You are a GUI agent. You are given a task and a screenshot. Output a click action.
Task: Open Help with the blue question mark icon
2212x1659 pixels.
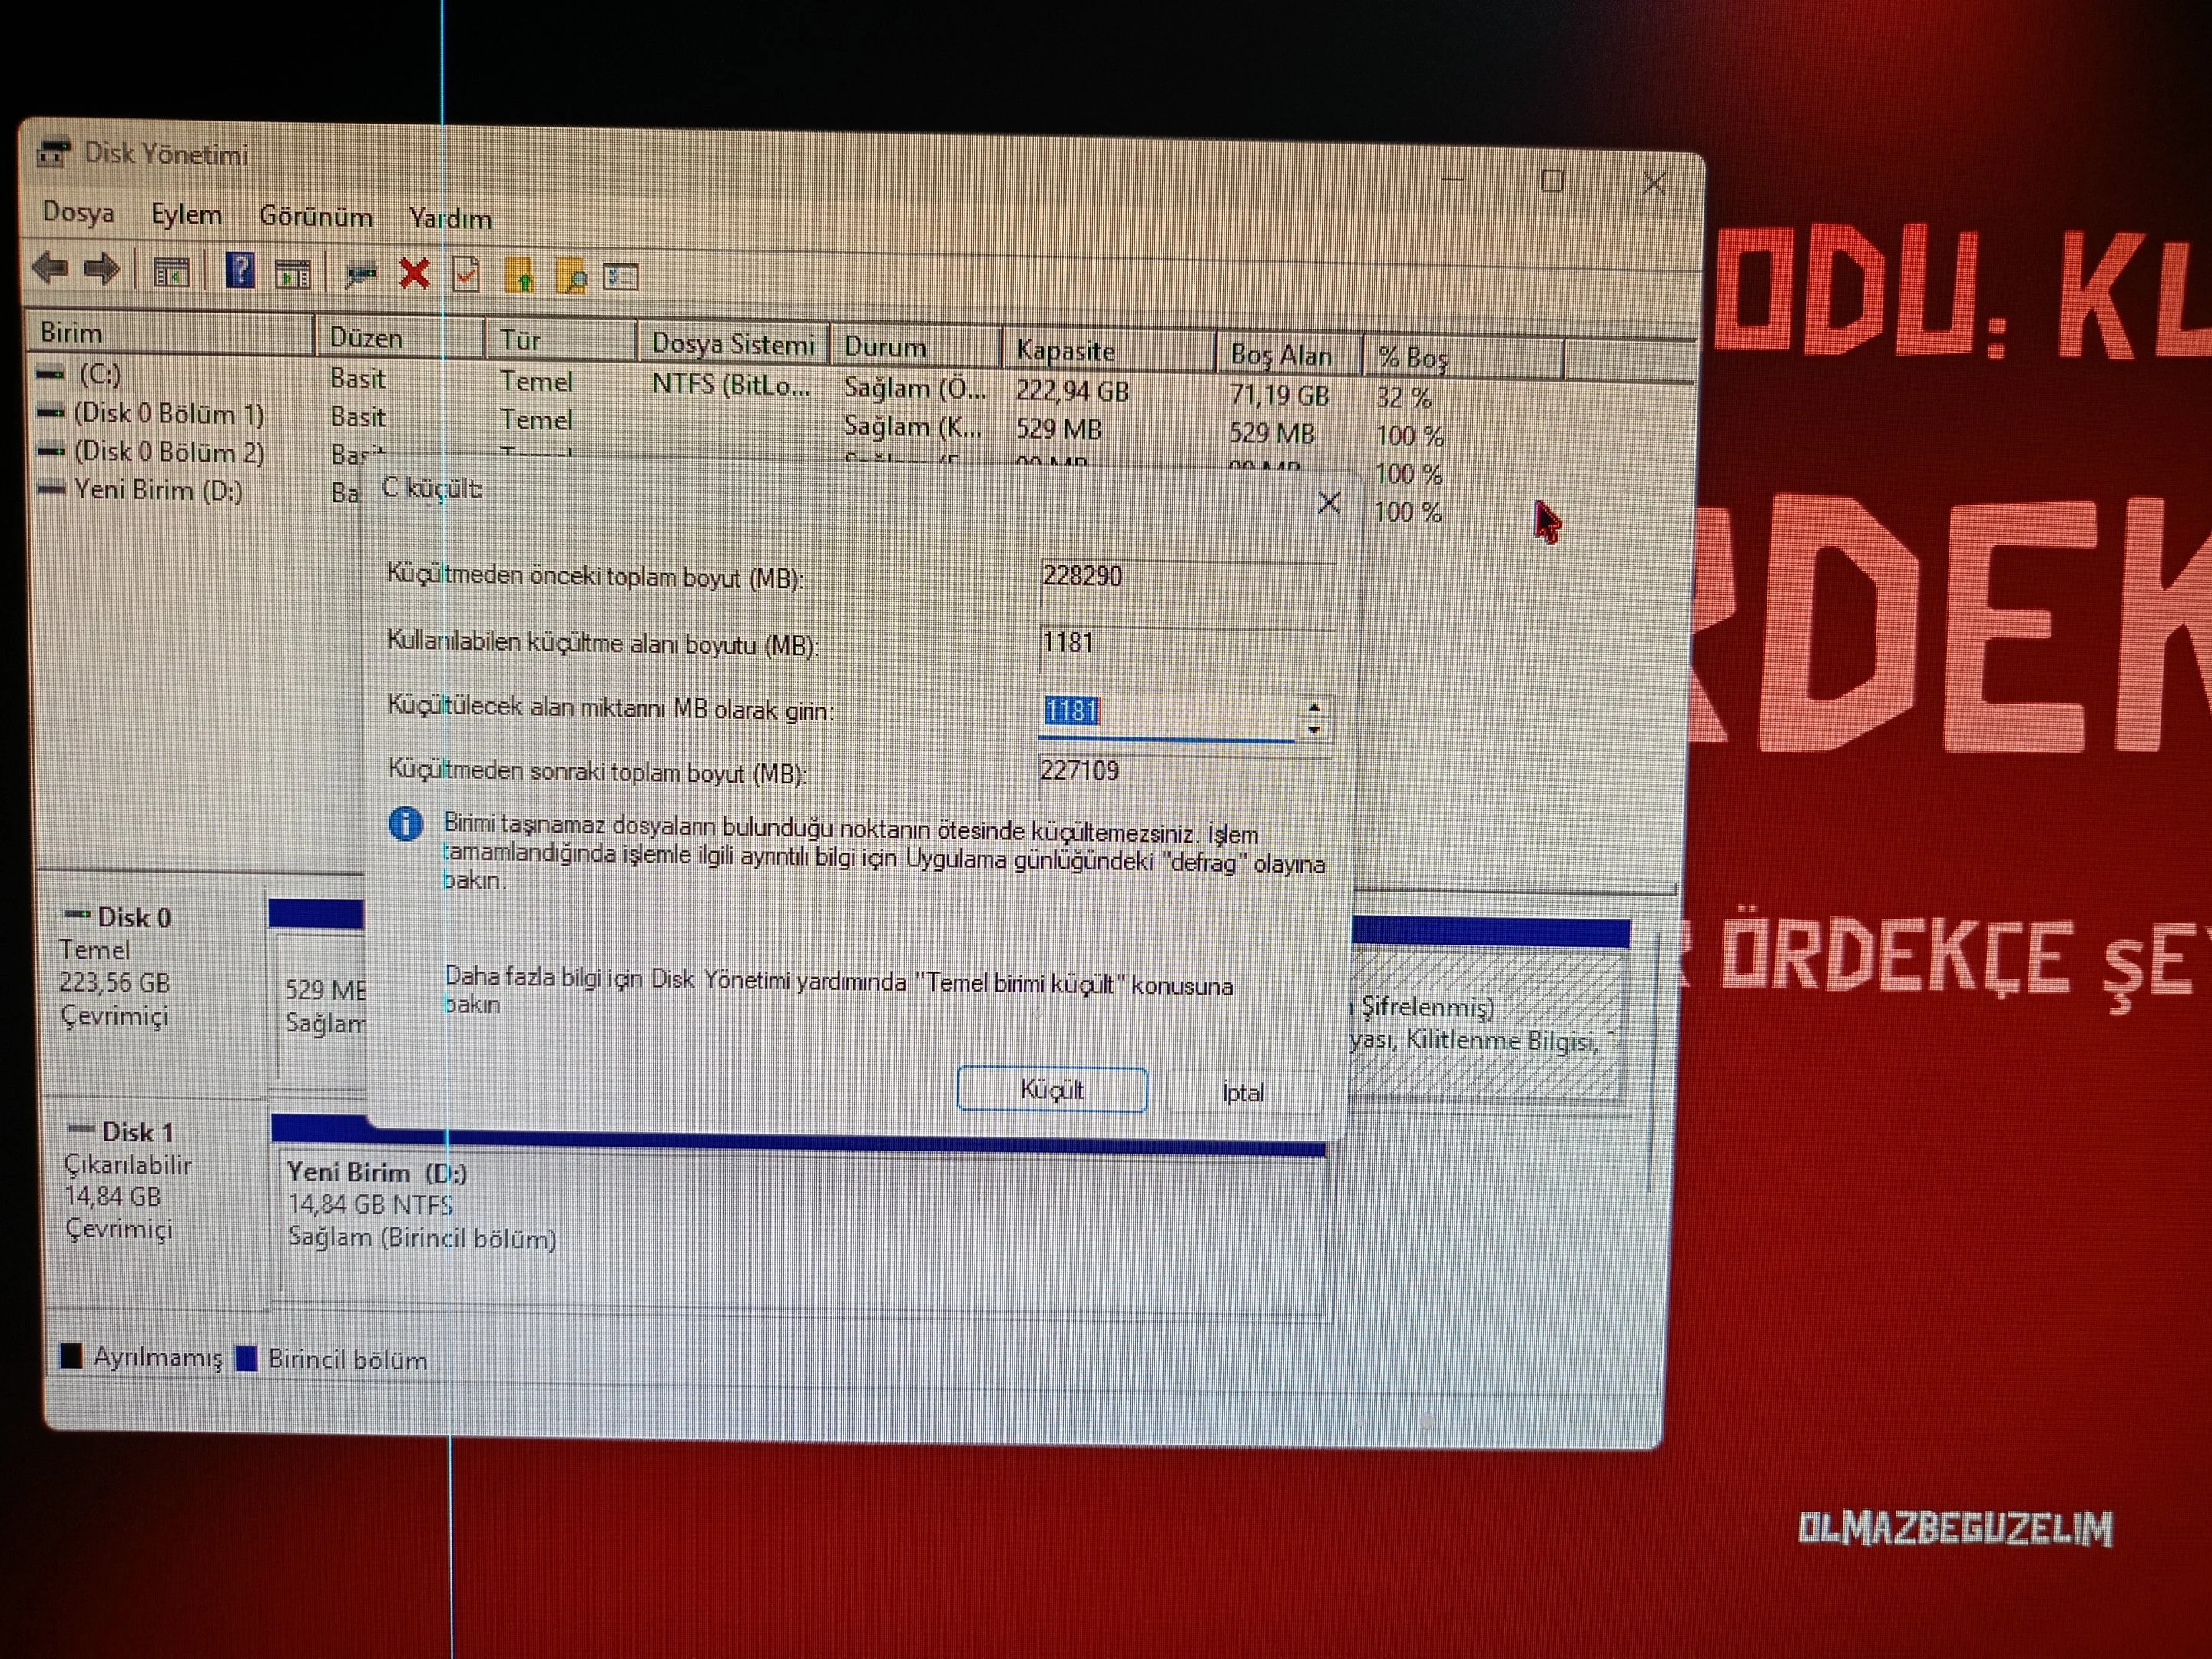pyautogui.click(x=240, y=271)
